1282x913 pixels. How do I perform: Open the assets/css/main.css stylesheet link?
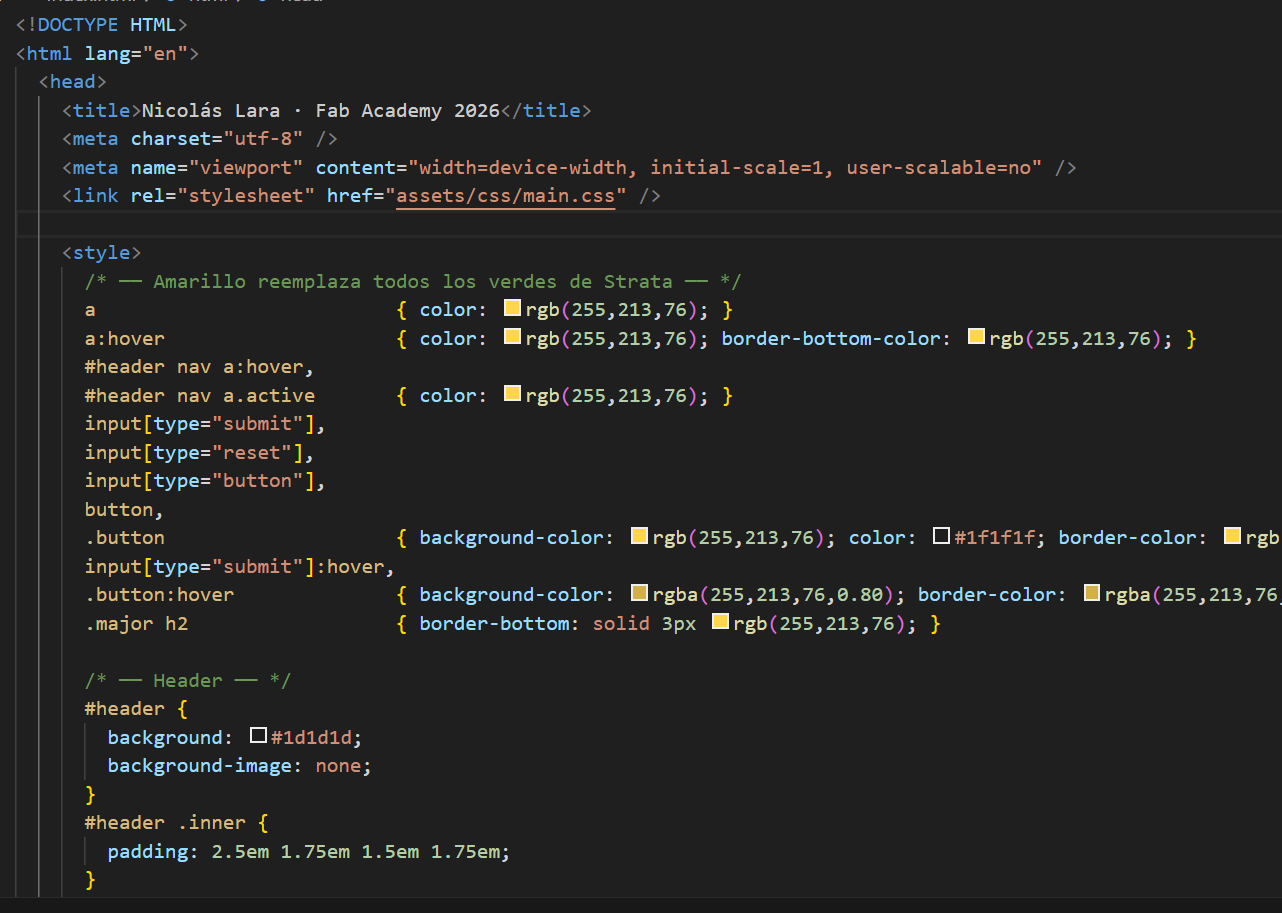point(505,196)
